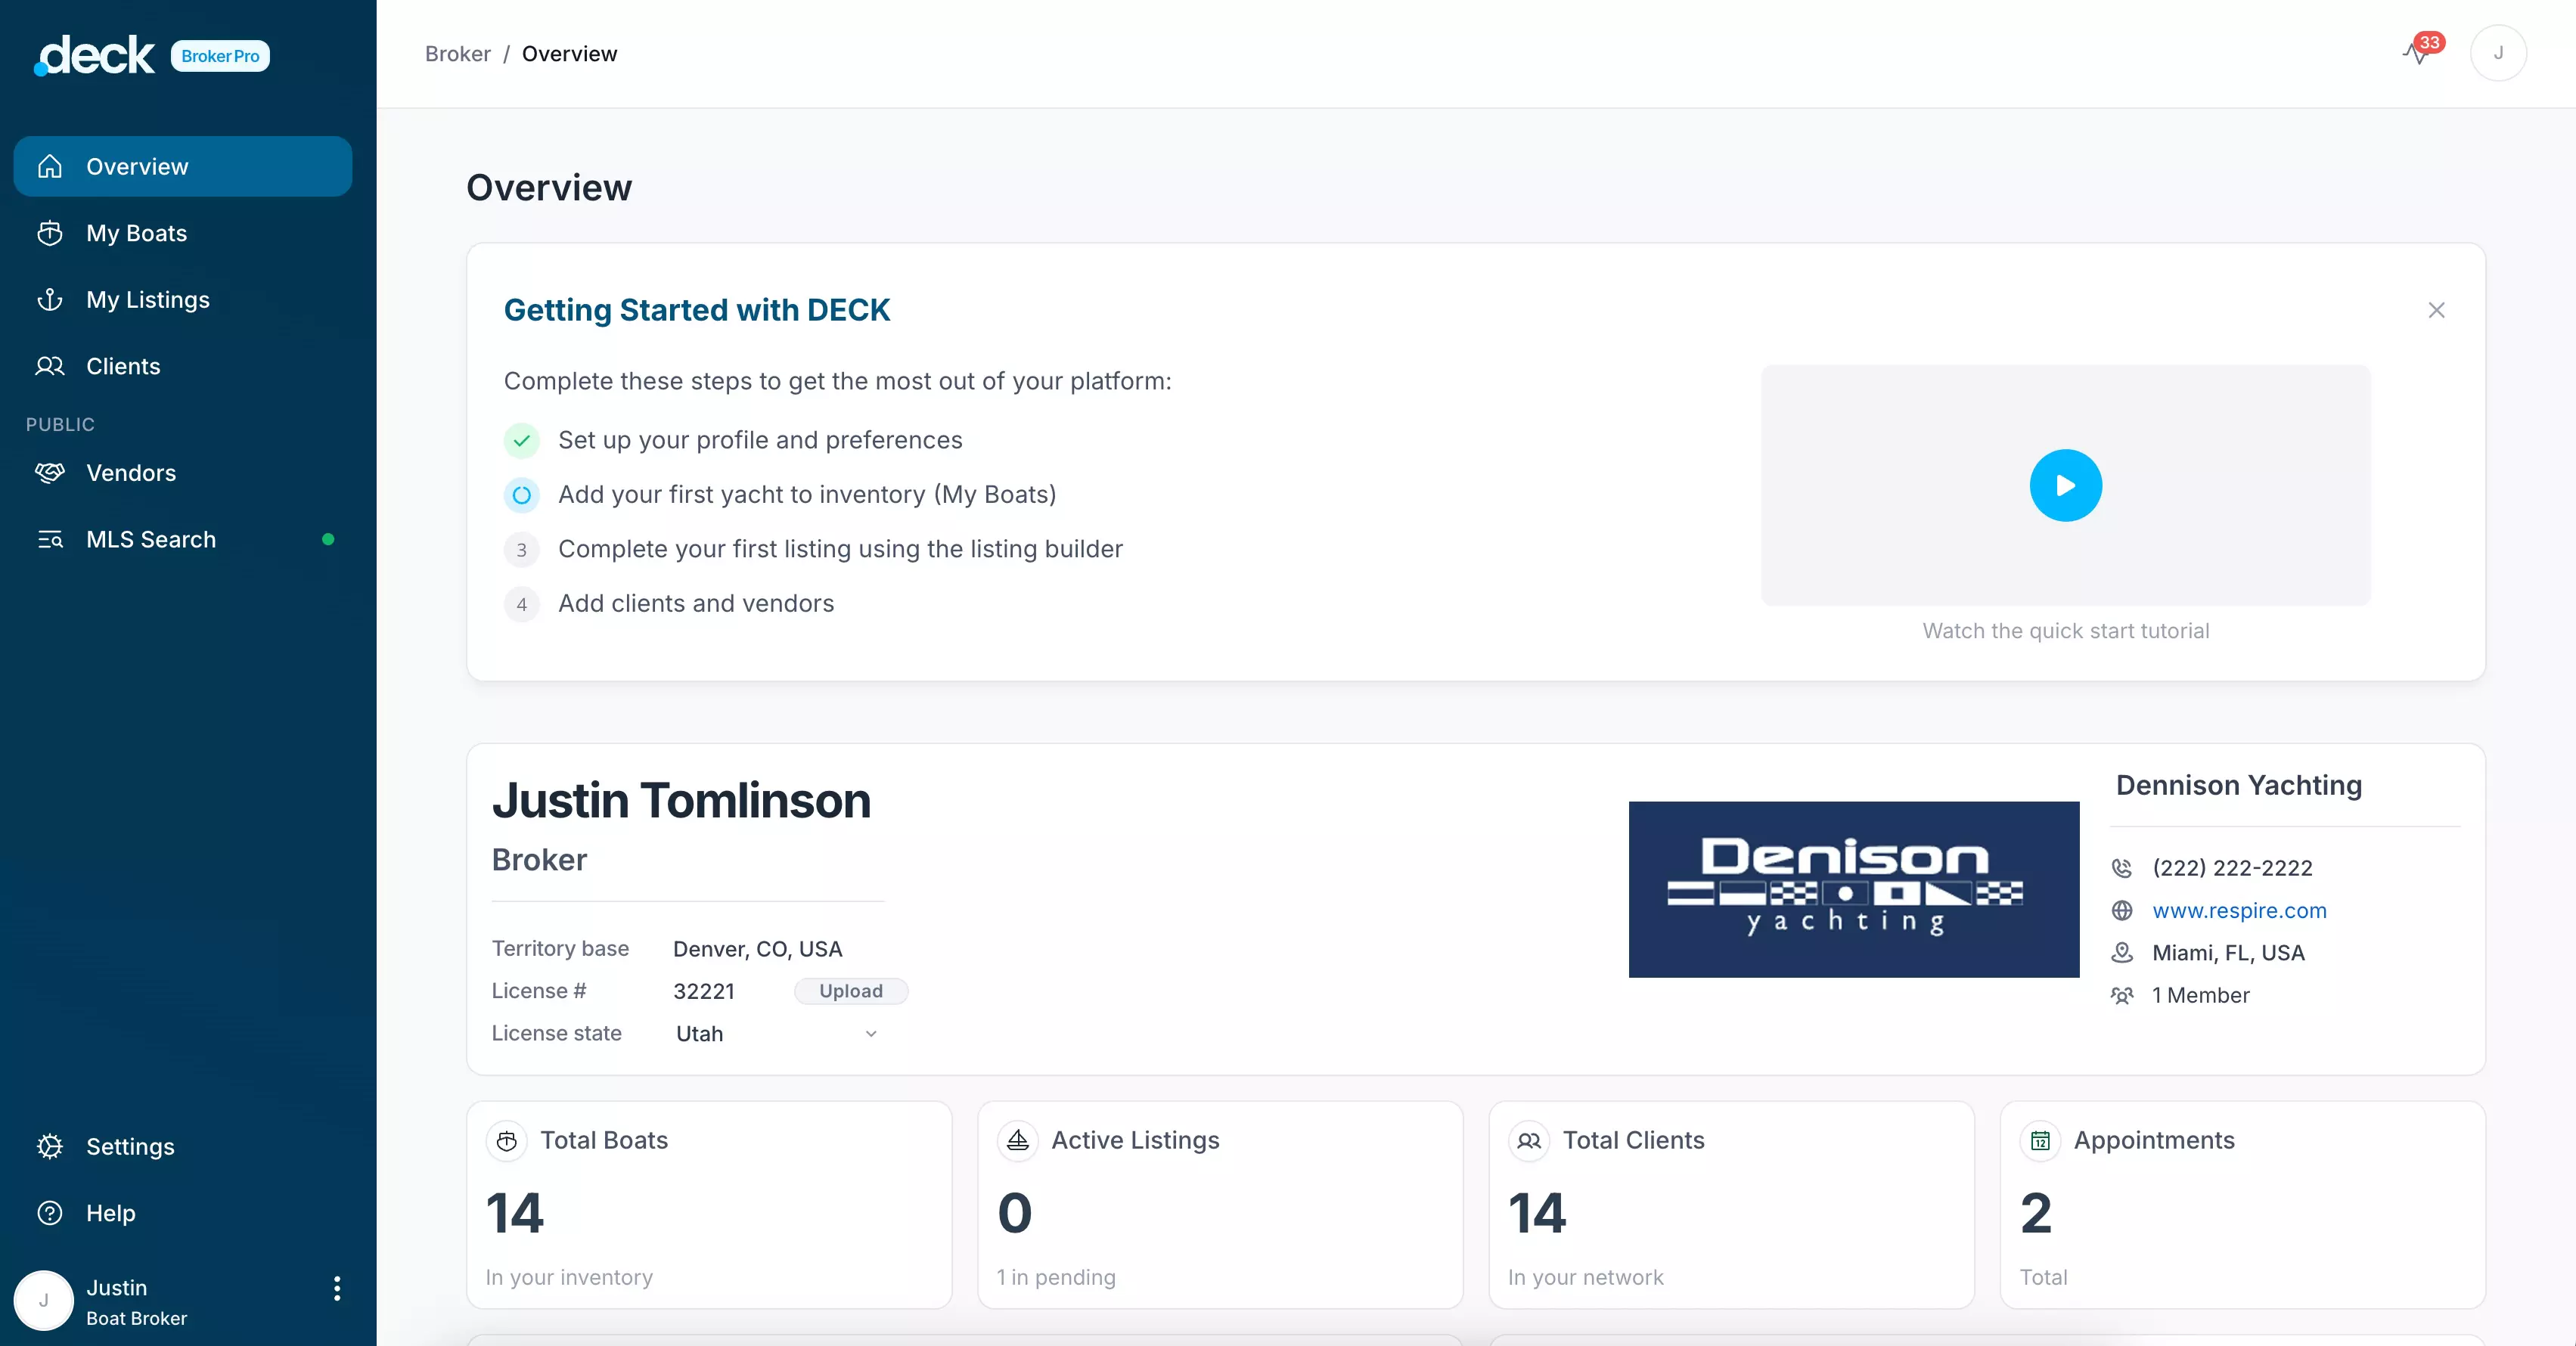Open the Help section
Viewport: 2576px width, 1346px height.
pyautogui.click(x=110, y=1213)
